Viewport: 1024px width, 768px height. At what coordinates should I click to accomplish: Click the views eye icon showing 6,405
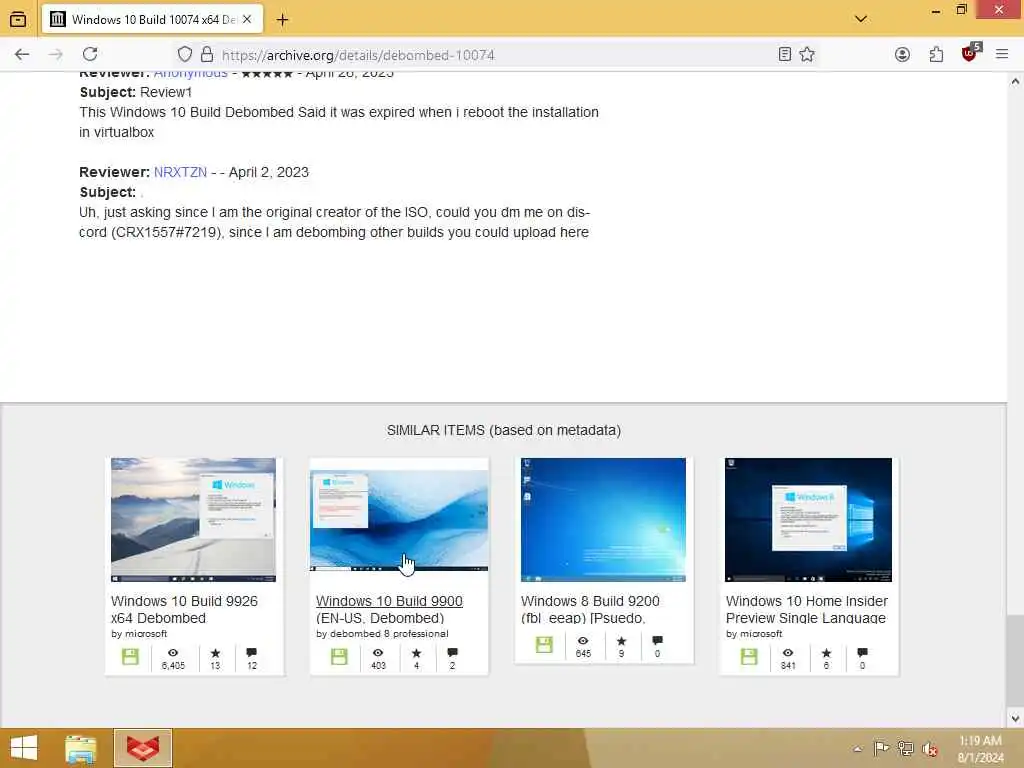[173, 653]
